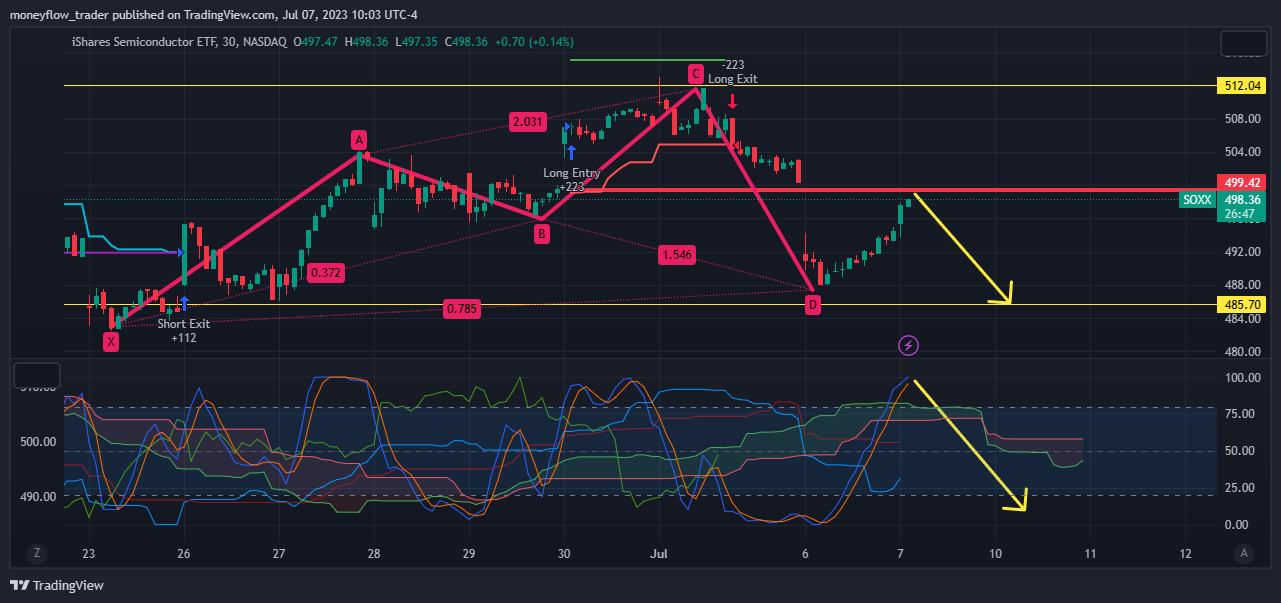1281x603 pixels.
Task: Click the blue up arrow Short Exit marker
Action: click(x=184, y=303)
